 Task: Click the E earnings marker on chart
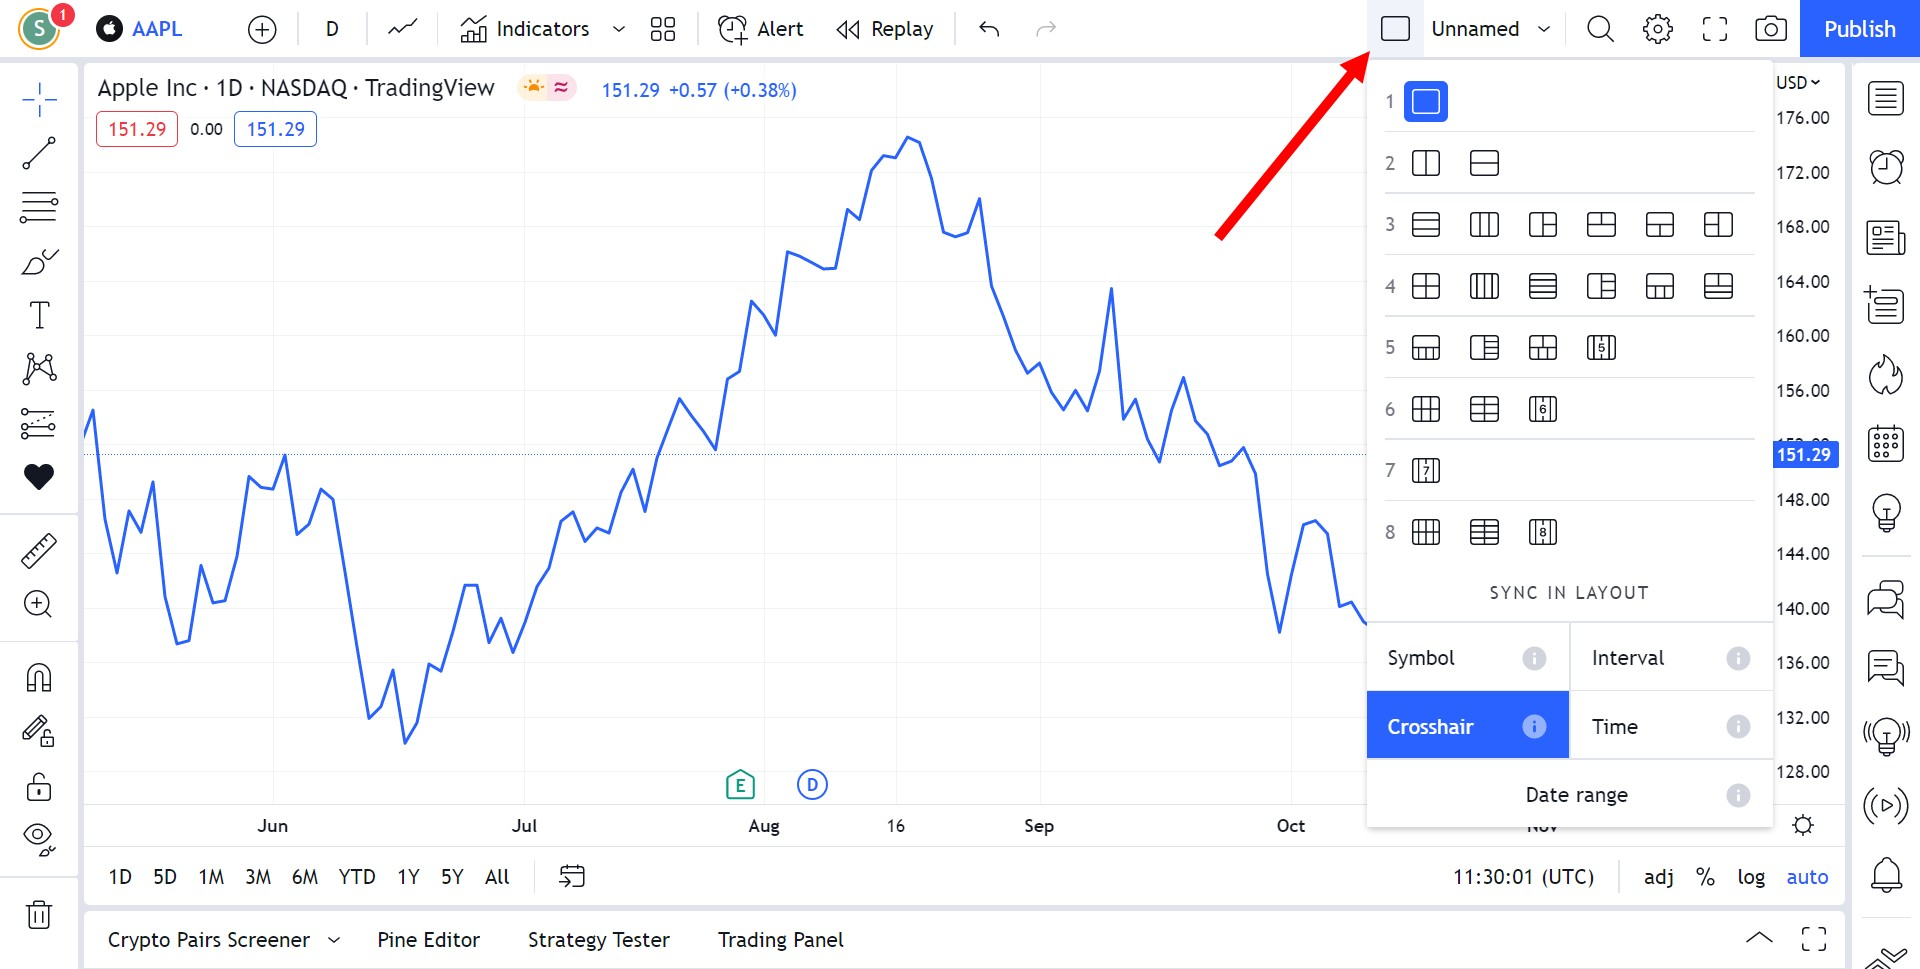pos(739,785)
